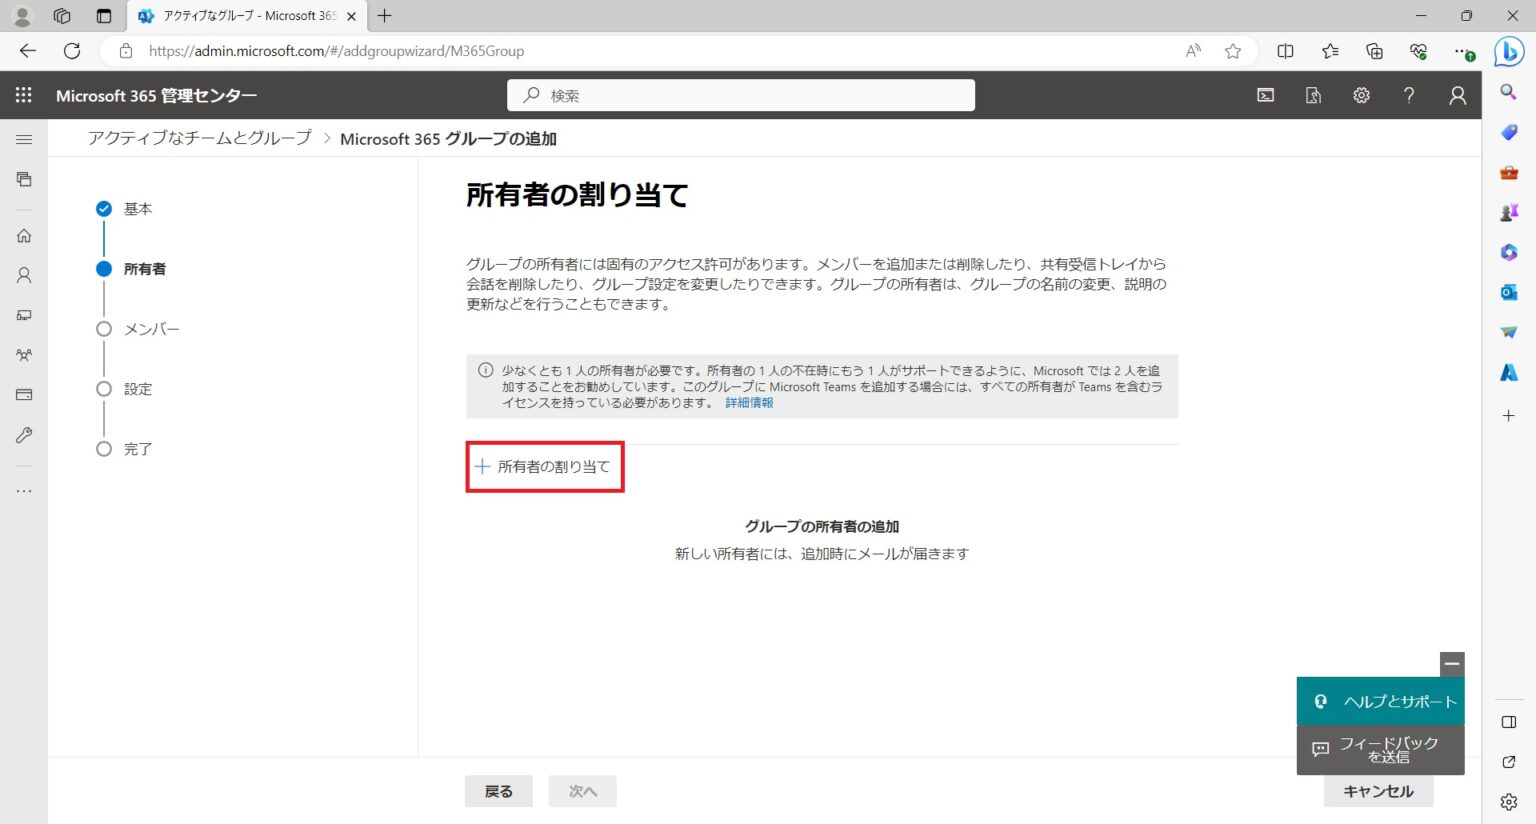Minimize the help and feedback panel
Viewport: 1536px width, 824px height.
point(1452,663)
